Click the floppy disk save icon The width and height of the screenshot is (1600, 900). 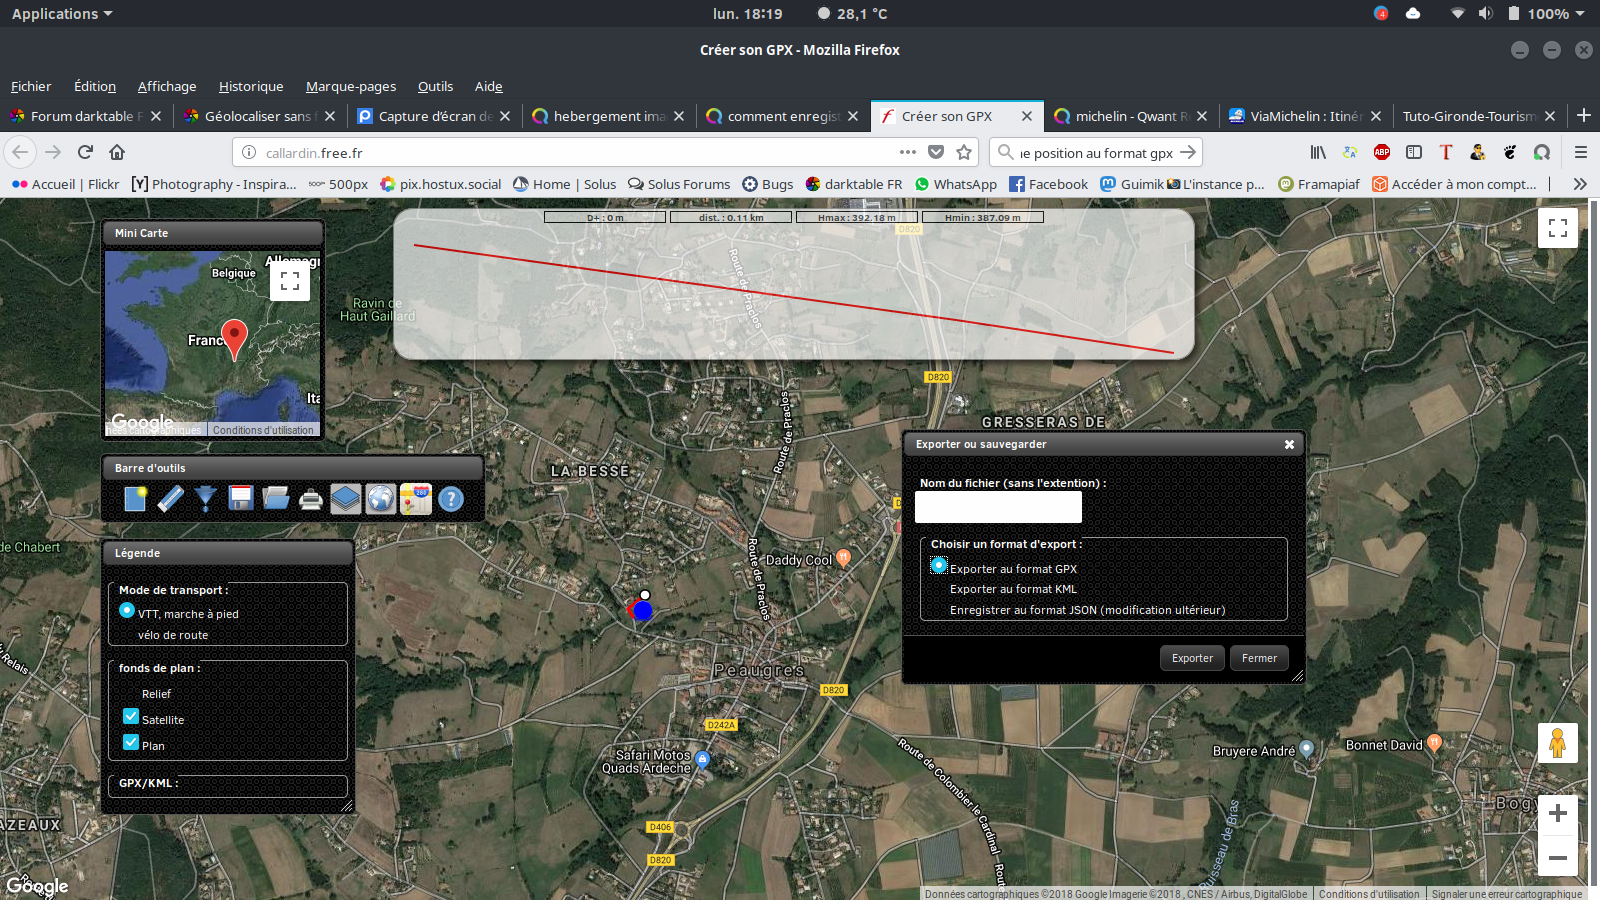coord(241,498)
